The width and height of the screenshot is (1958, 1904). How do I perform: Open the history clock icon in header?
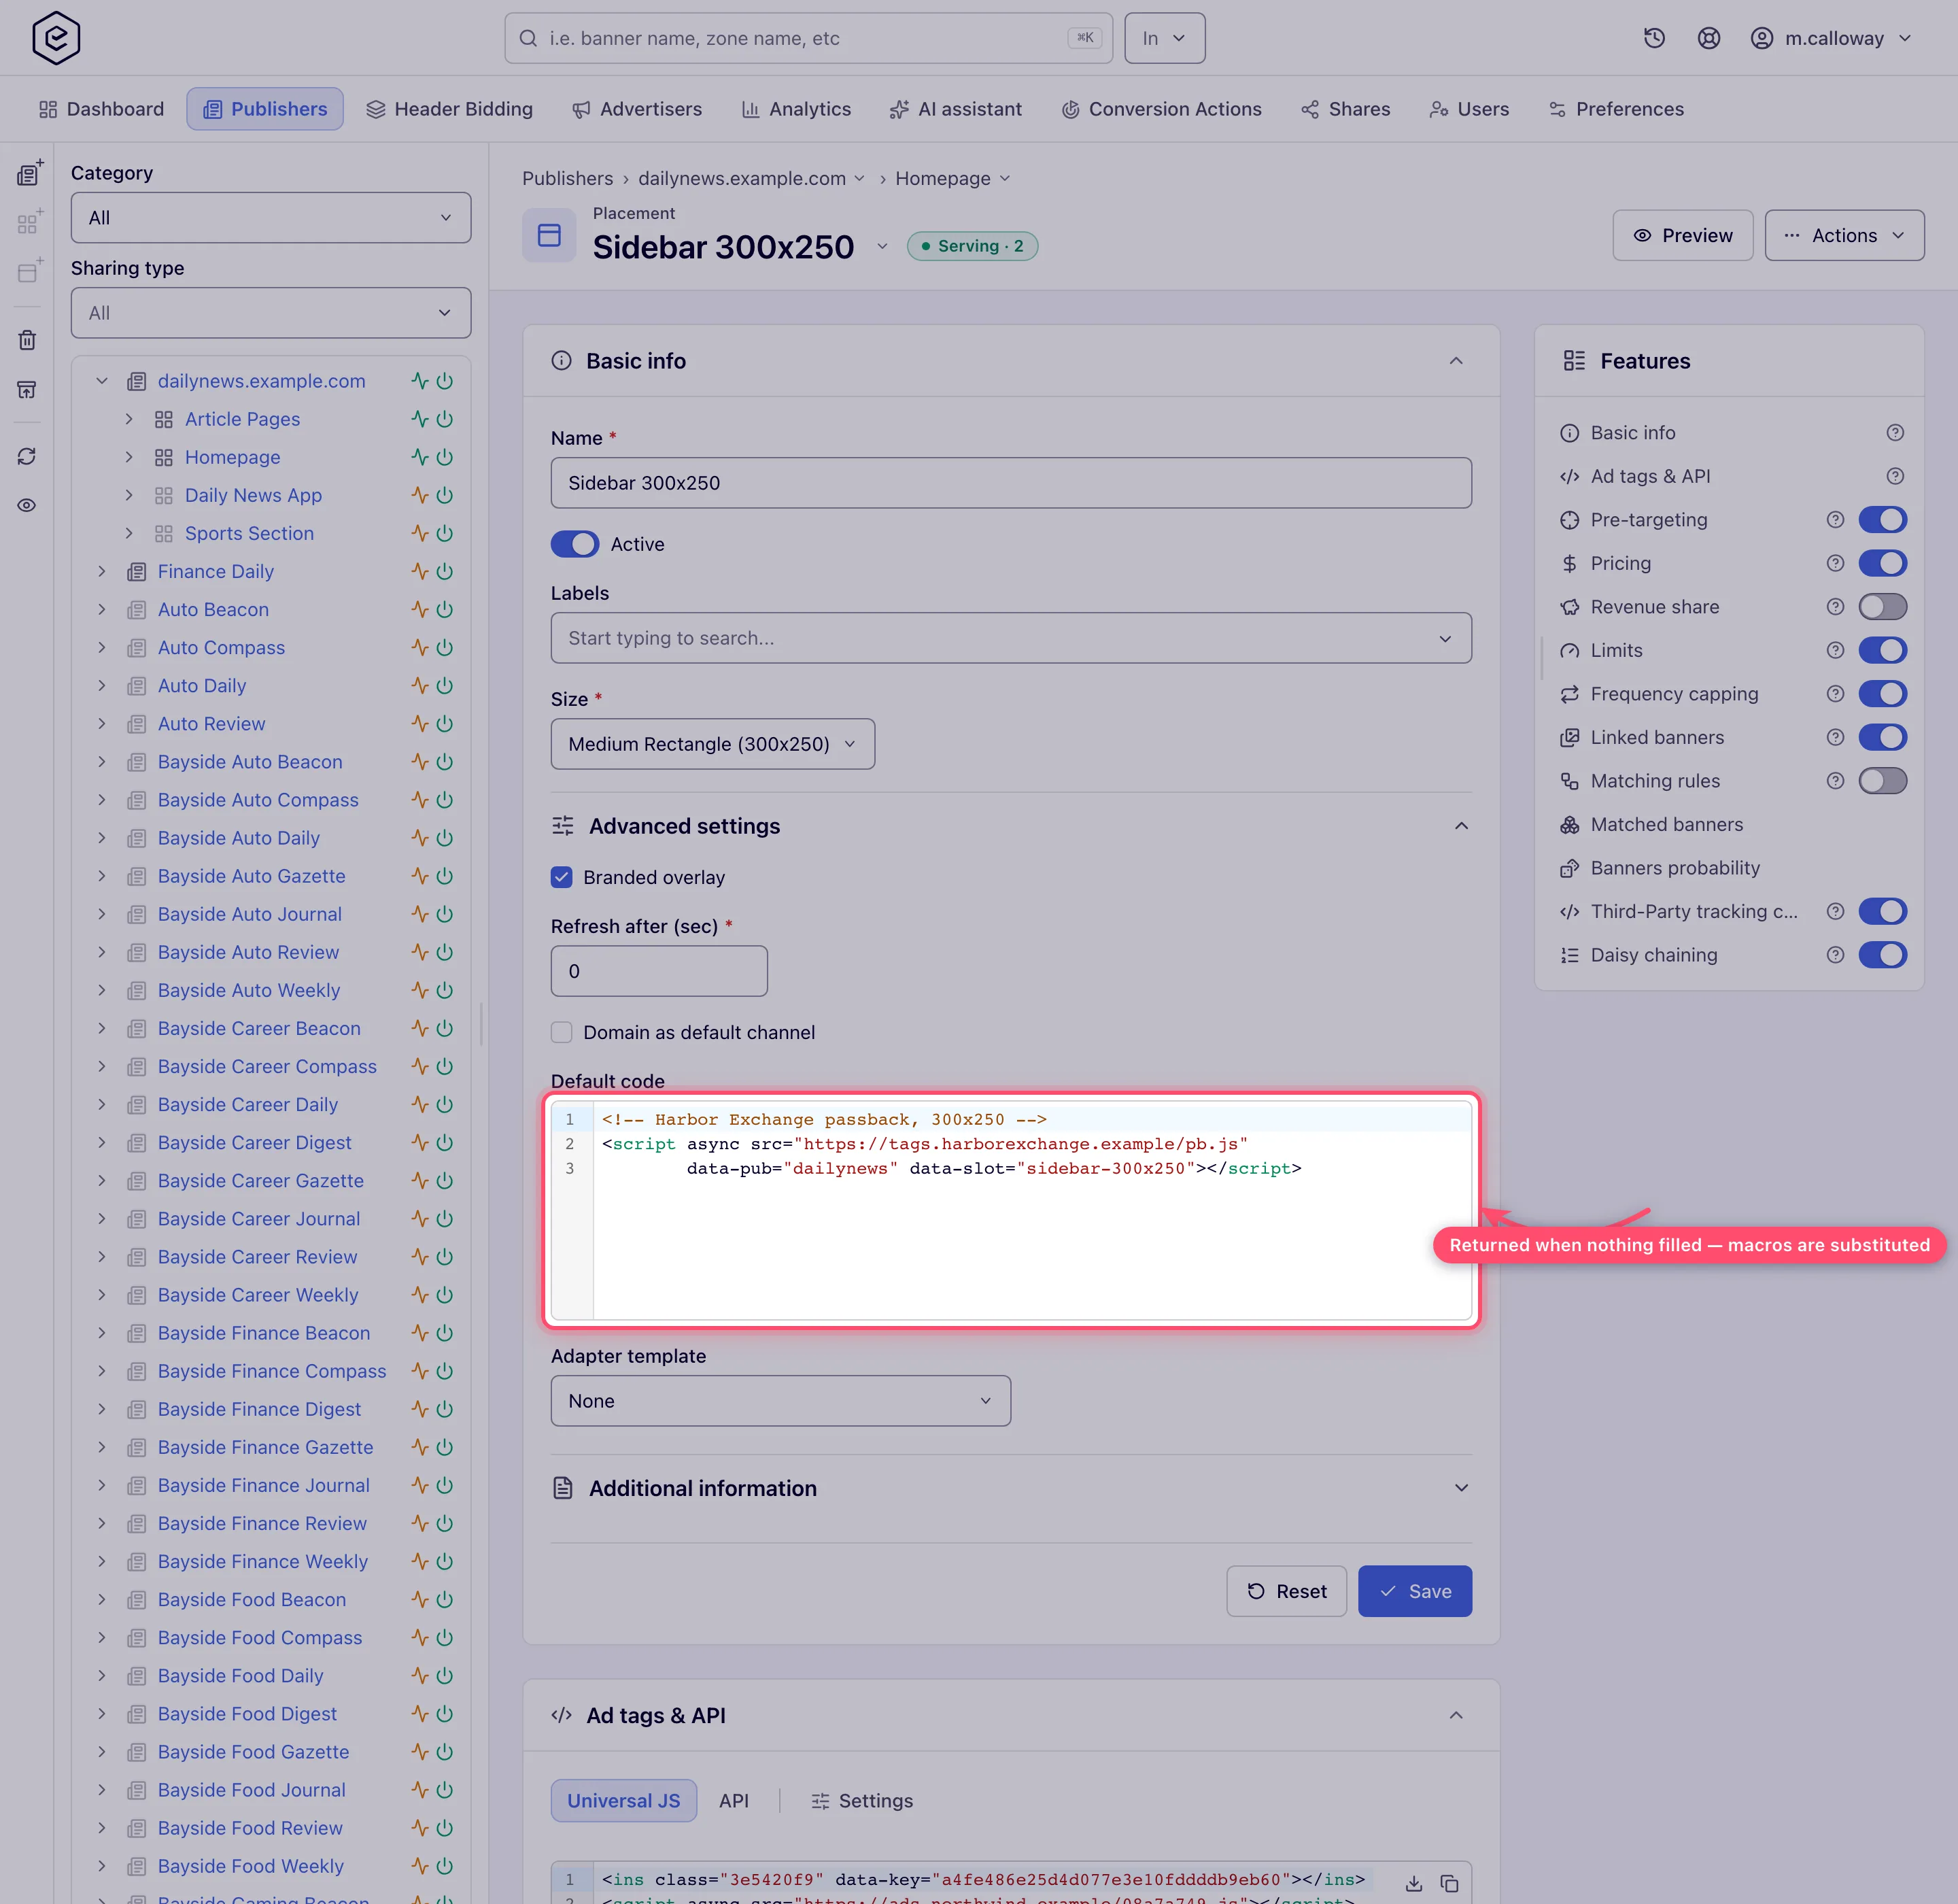coord(1654,38)
